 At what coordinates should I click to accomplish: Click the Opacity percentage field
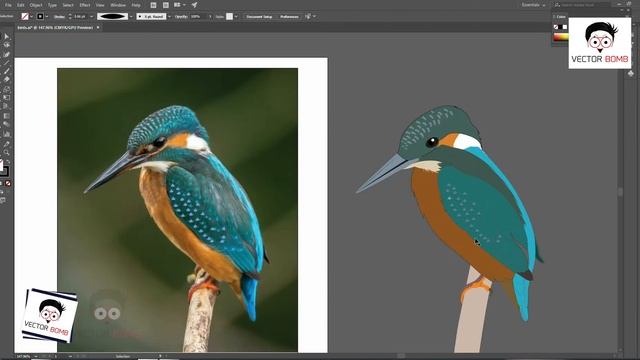198,17
